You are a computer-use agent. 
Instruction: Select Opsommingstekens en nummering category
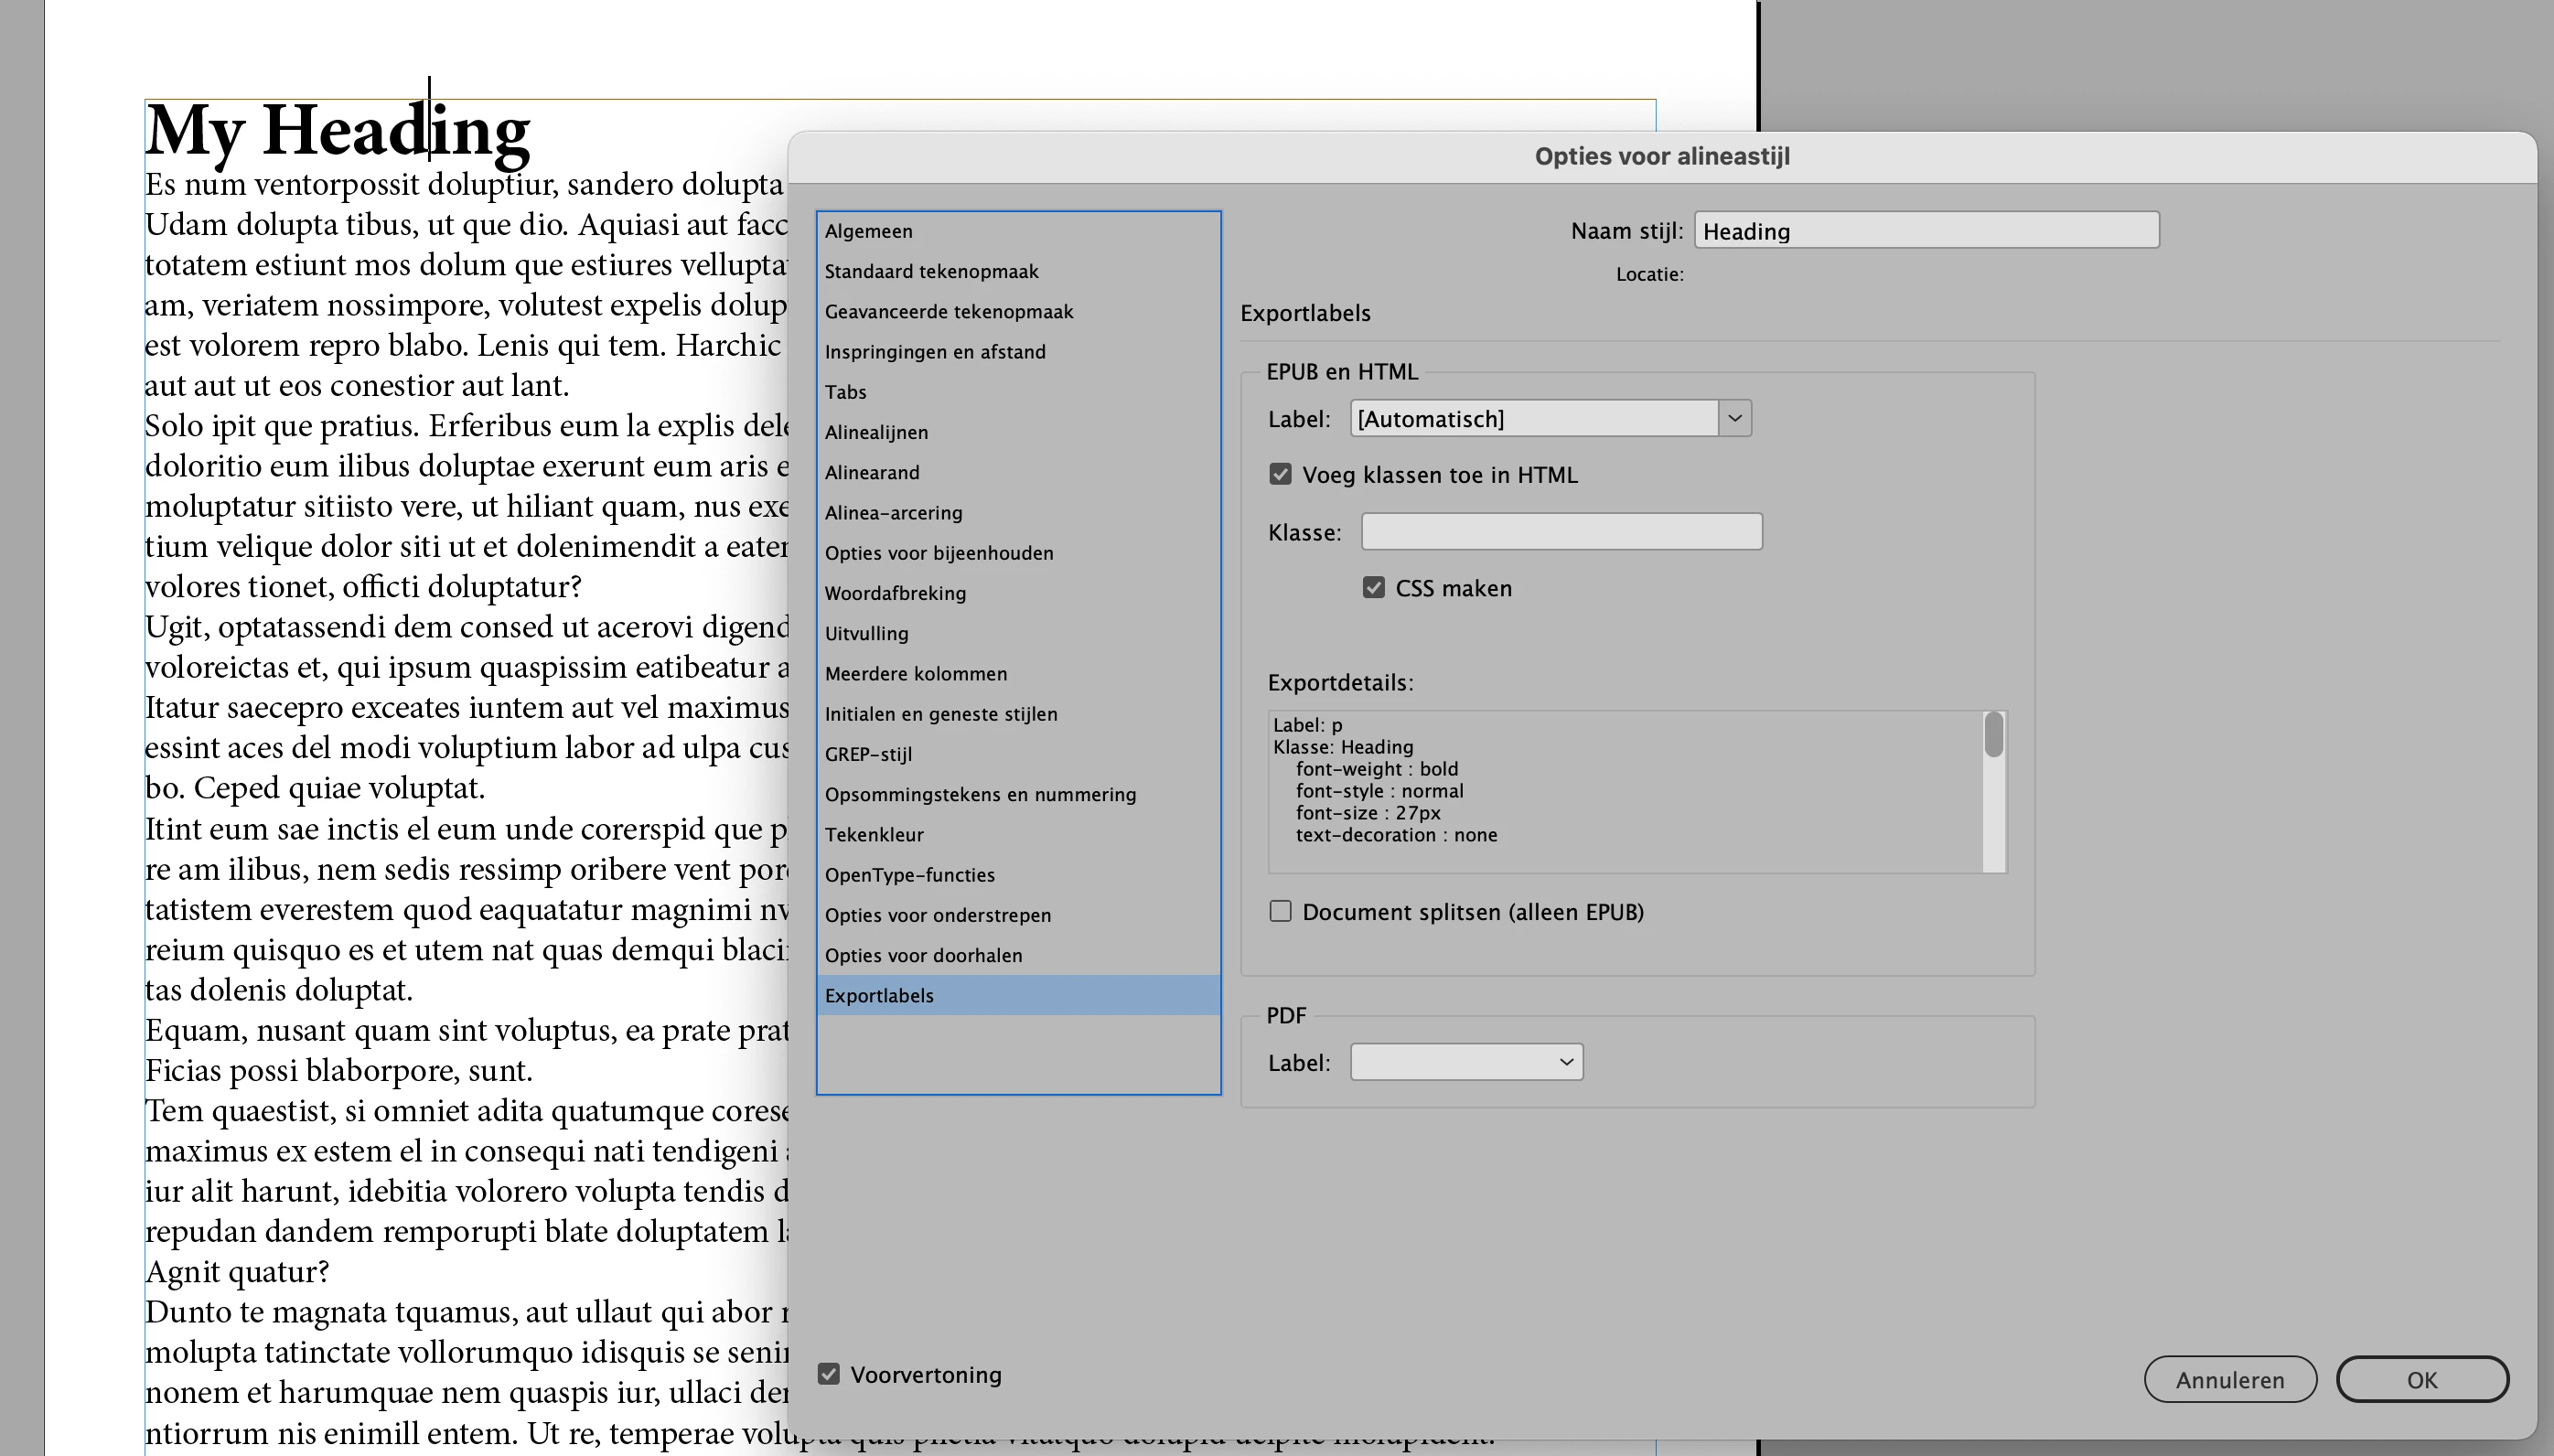pos(980,794)
